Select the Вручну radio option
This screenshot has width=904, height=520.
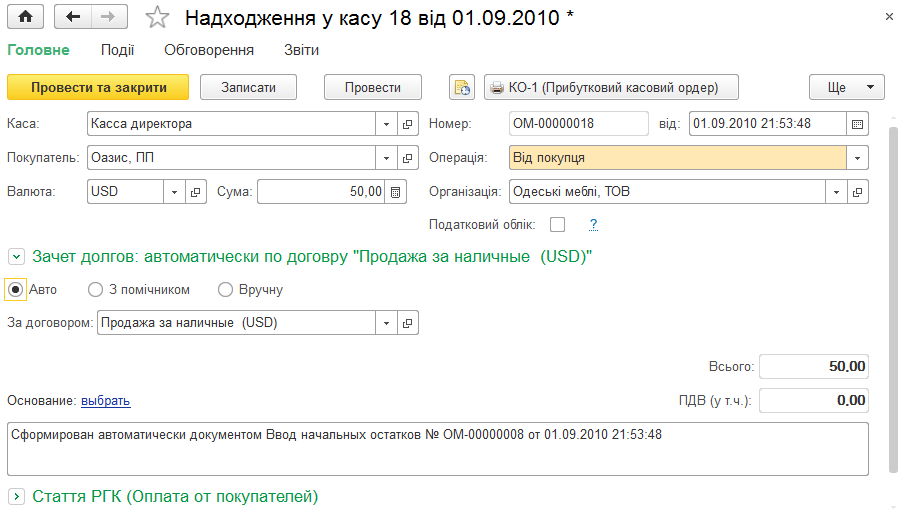pos(225,289)
